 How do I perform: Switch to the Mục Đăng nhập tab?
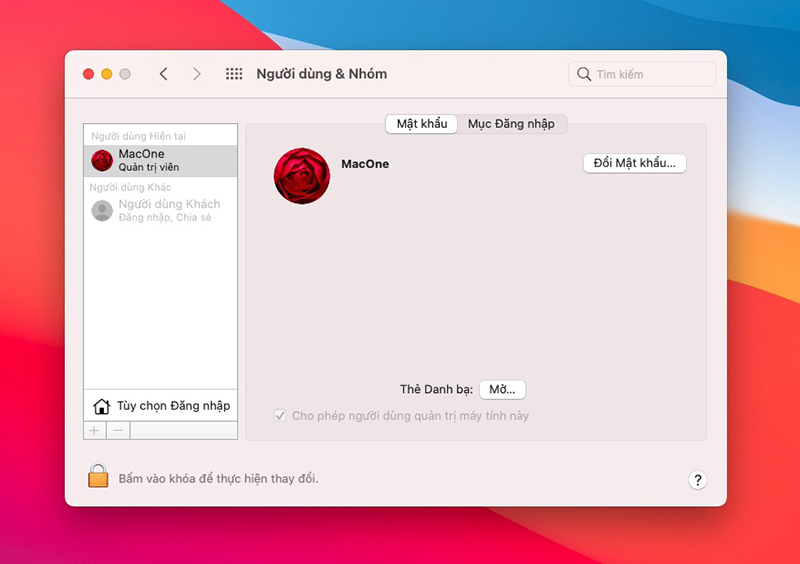(x=511, y=124)
